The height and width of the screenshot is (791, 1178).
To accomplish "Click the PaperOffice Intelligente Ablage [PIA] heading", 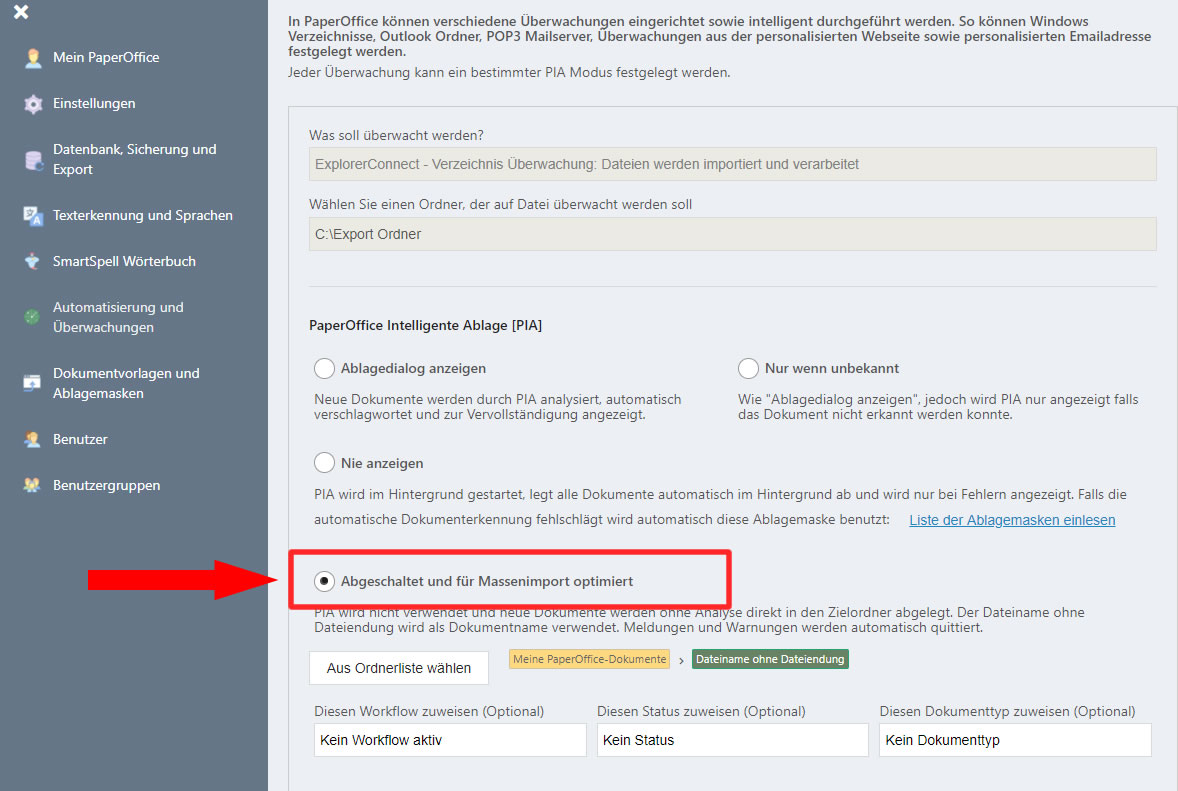I will point(425,325).
